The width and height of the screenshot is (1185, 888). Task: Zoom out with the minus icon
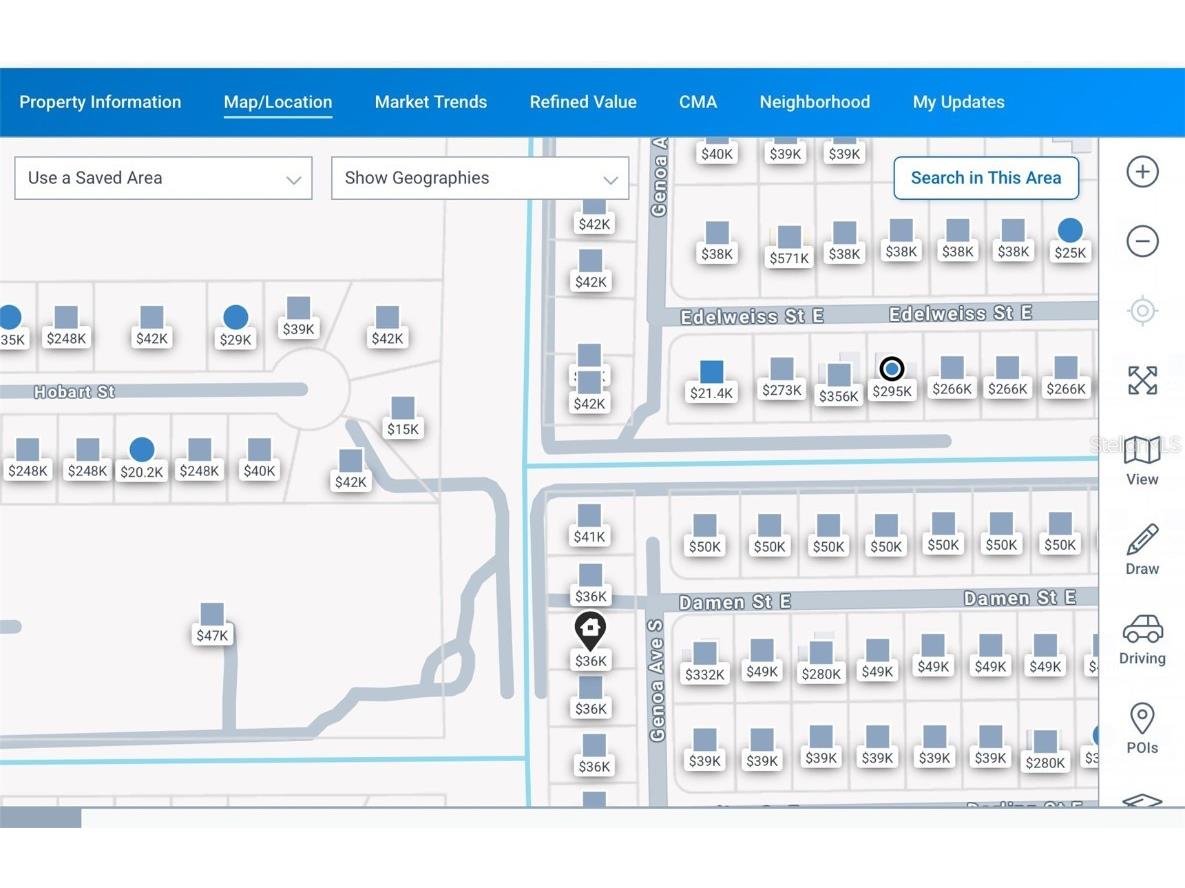coord(1142,241)
